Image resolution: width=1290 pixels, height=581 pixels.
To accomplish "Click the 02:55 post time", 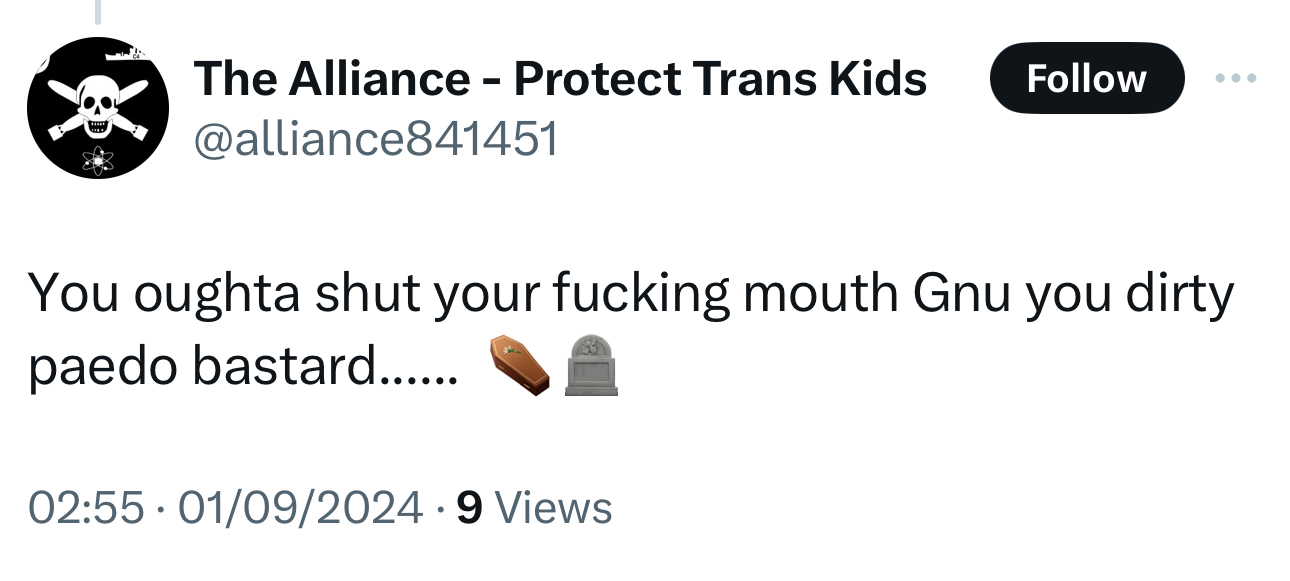I will (86, 507).
